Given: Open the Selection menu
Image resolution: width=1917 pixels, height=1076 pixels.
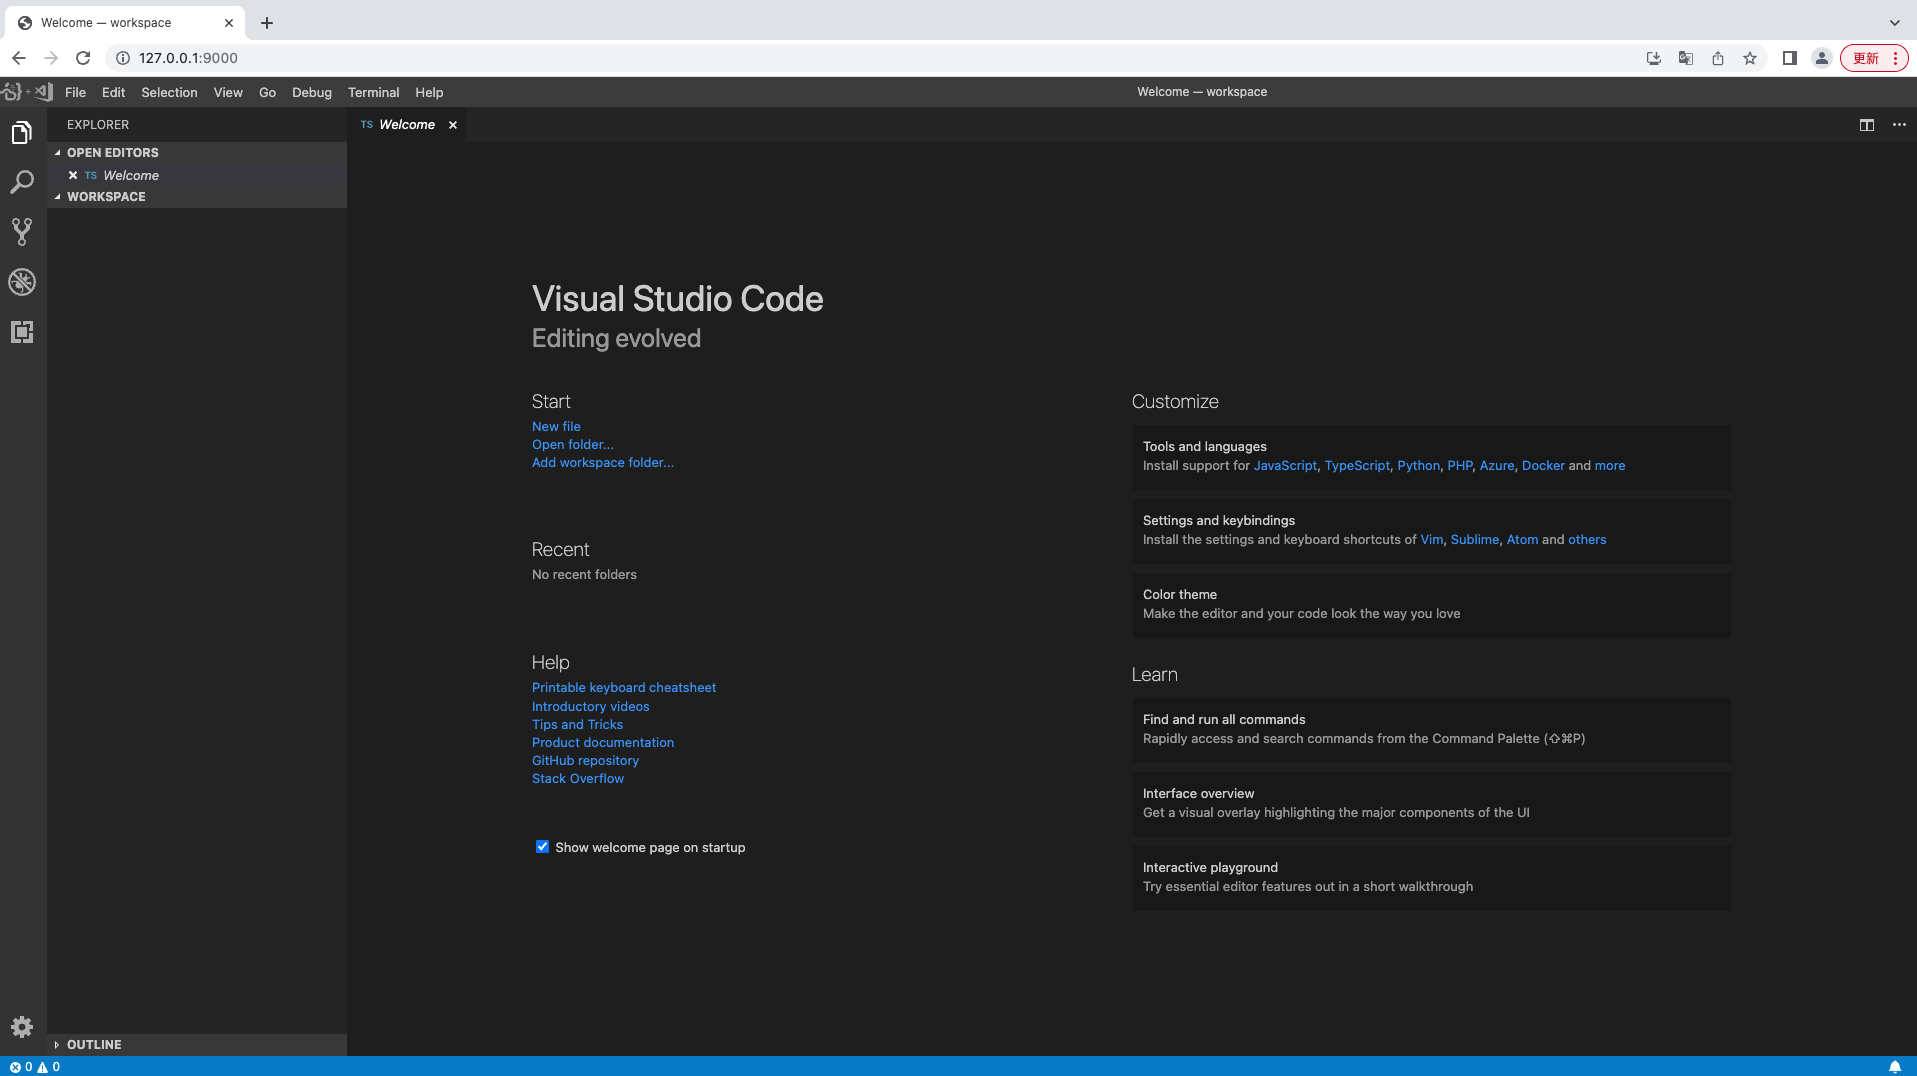Looking at the screenshot, I should [x=169, y=92].
